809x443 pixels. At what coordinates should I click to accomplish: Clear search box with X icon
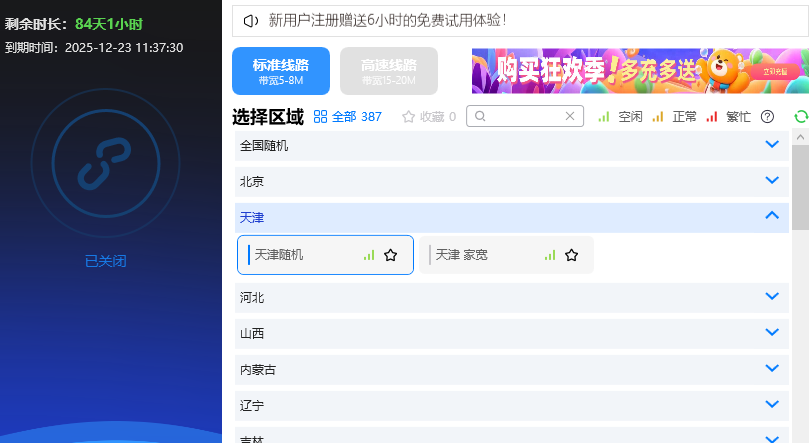570,117
